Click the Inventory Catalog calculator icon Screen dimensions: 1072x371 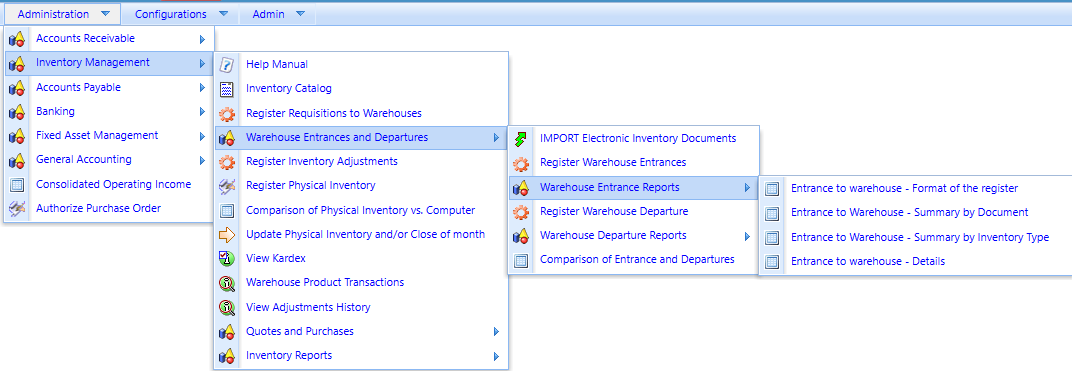tap(227, 89)
